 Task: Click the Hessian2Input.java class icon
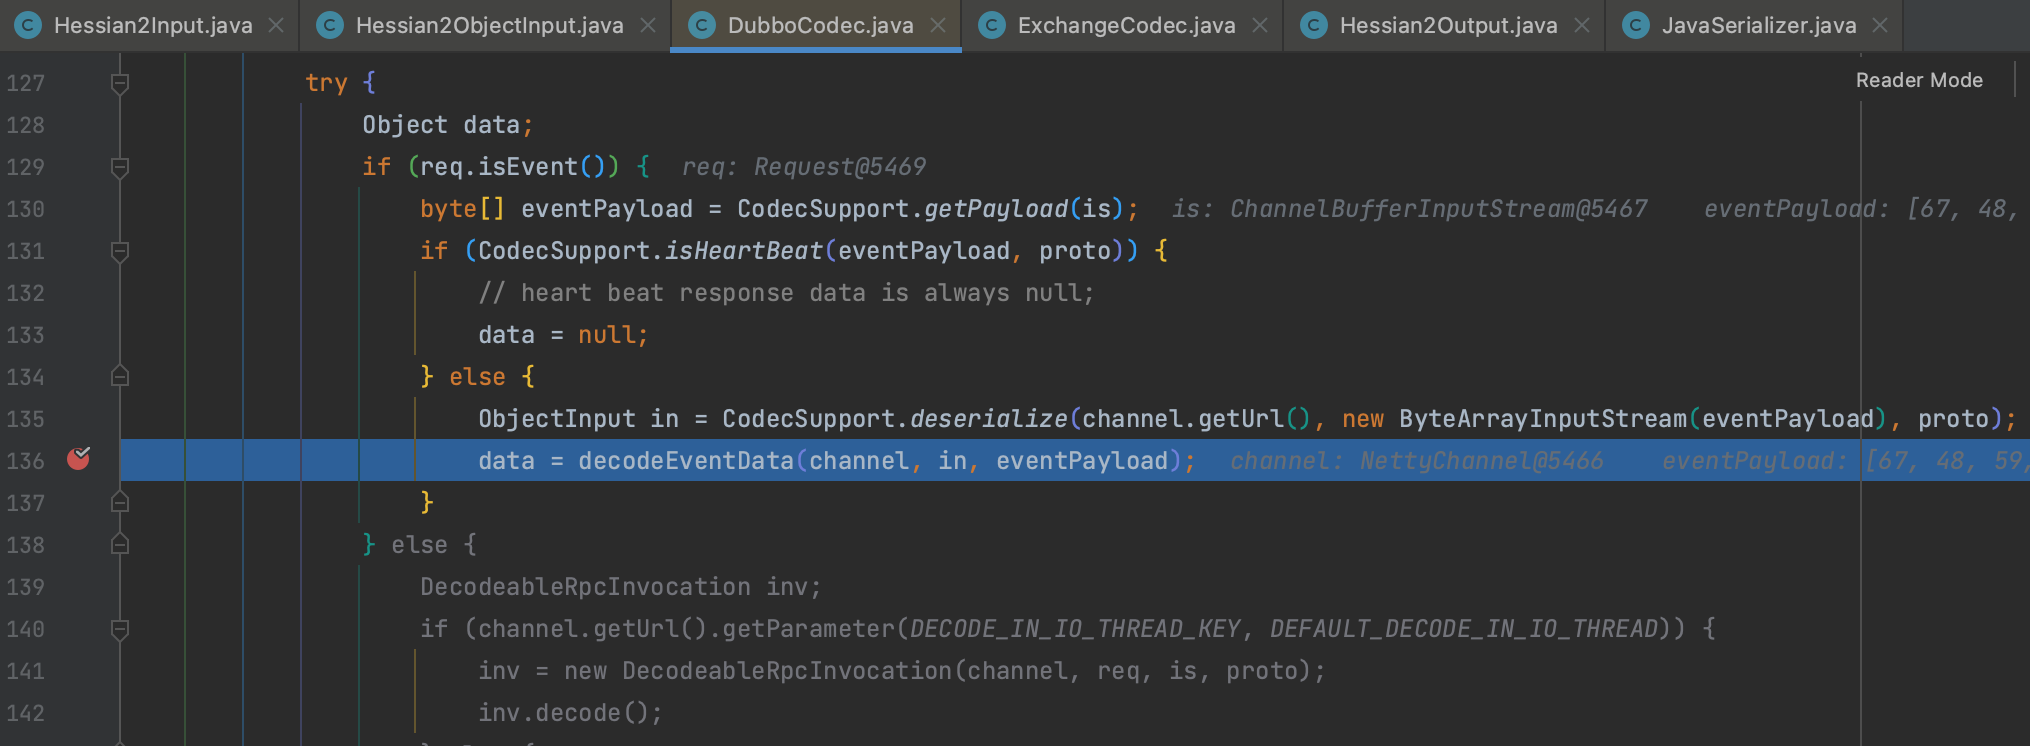click(27, 25)
